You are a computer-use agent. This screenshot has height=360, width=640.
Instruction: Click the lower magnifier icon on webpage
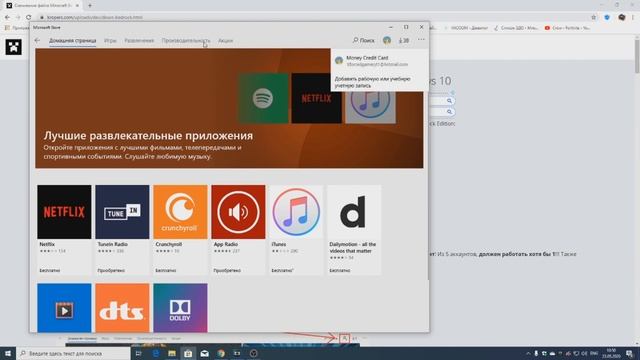coord(449,111)
